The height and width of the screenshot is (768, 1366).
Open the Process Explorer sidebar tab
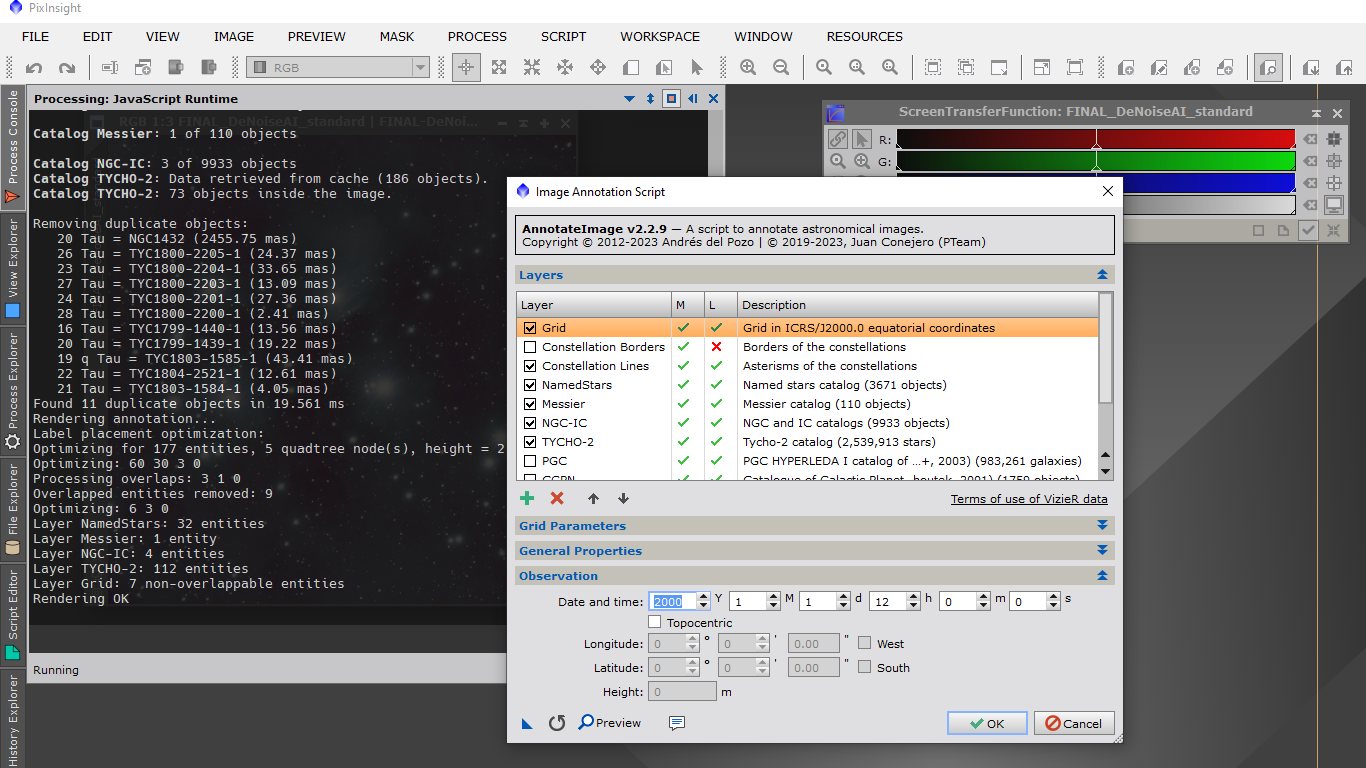coord(13,392)
